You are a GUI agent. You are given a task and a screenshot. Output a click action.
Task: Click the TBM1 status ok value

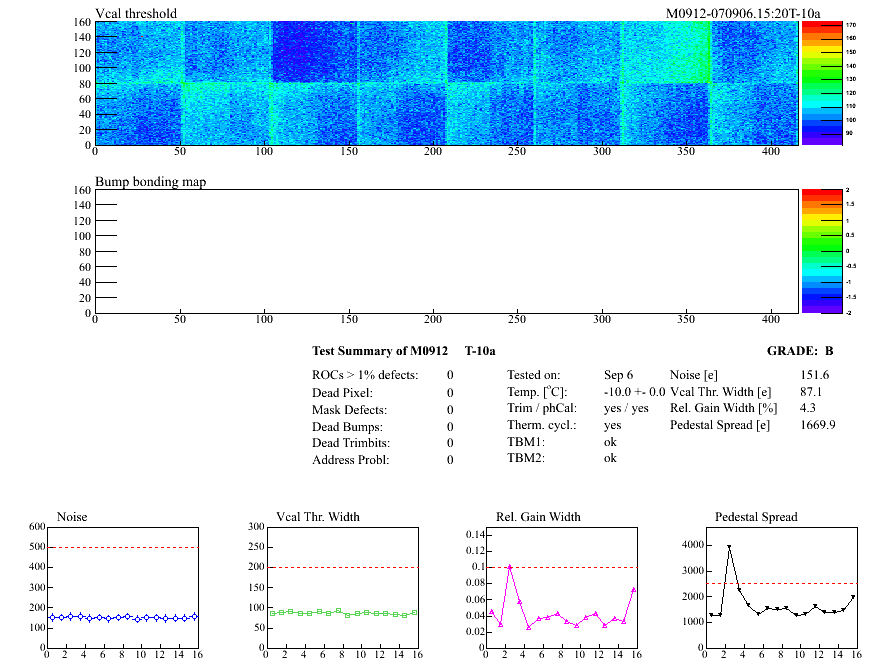pyautogui.click(x=610, y=441)
